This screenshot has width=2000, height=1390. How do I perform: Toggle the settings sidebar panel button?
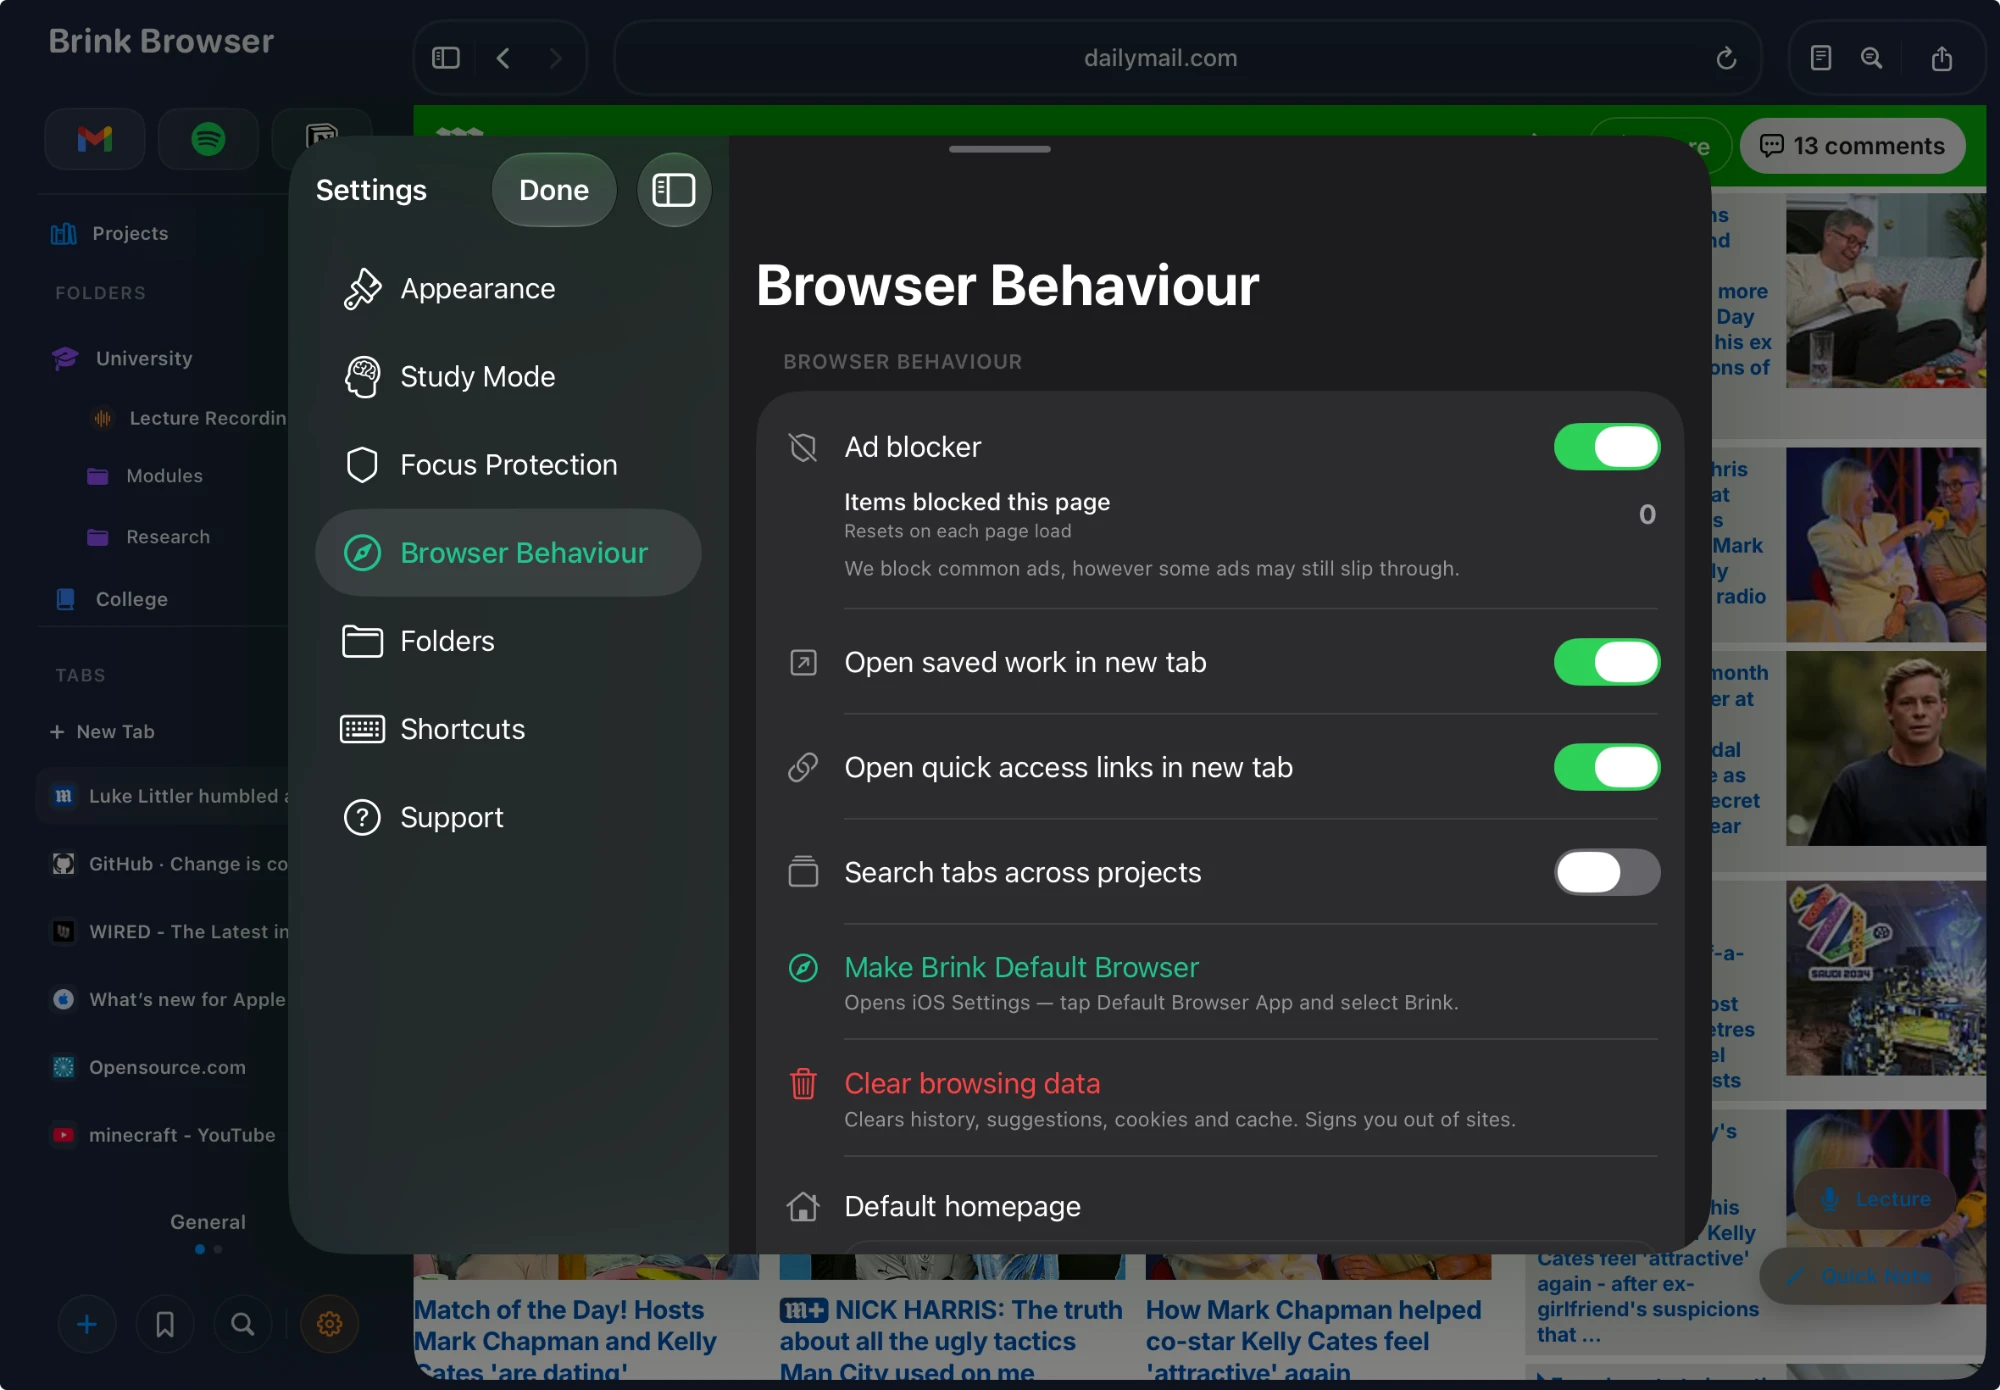tap(674, 190)
